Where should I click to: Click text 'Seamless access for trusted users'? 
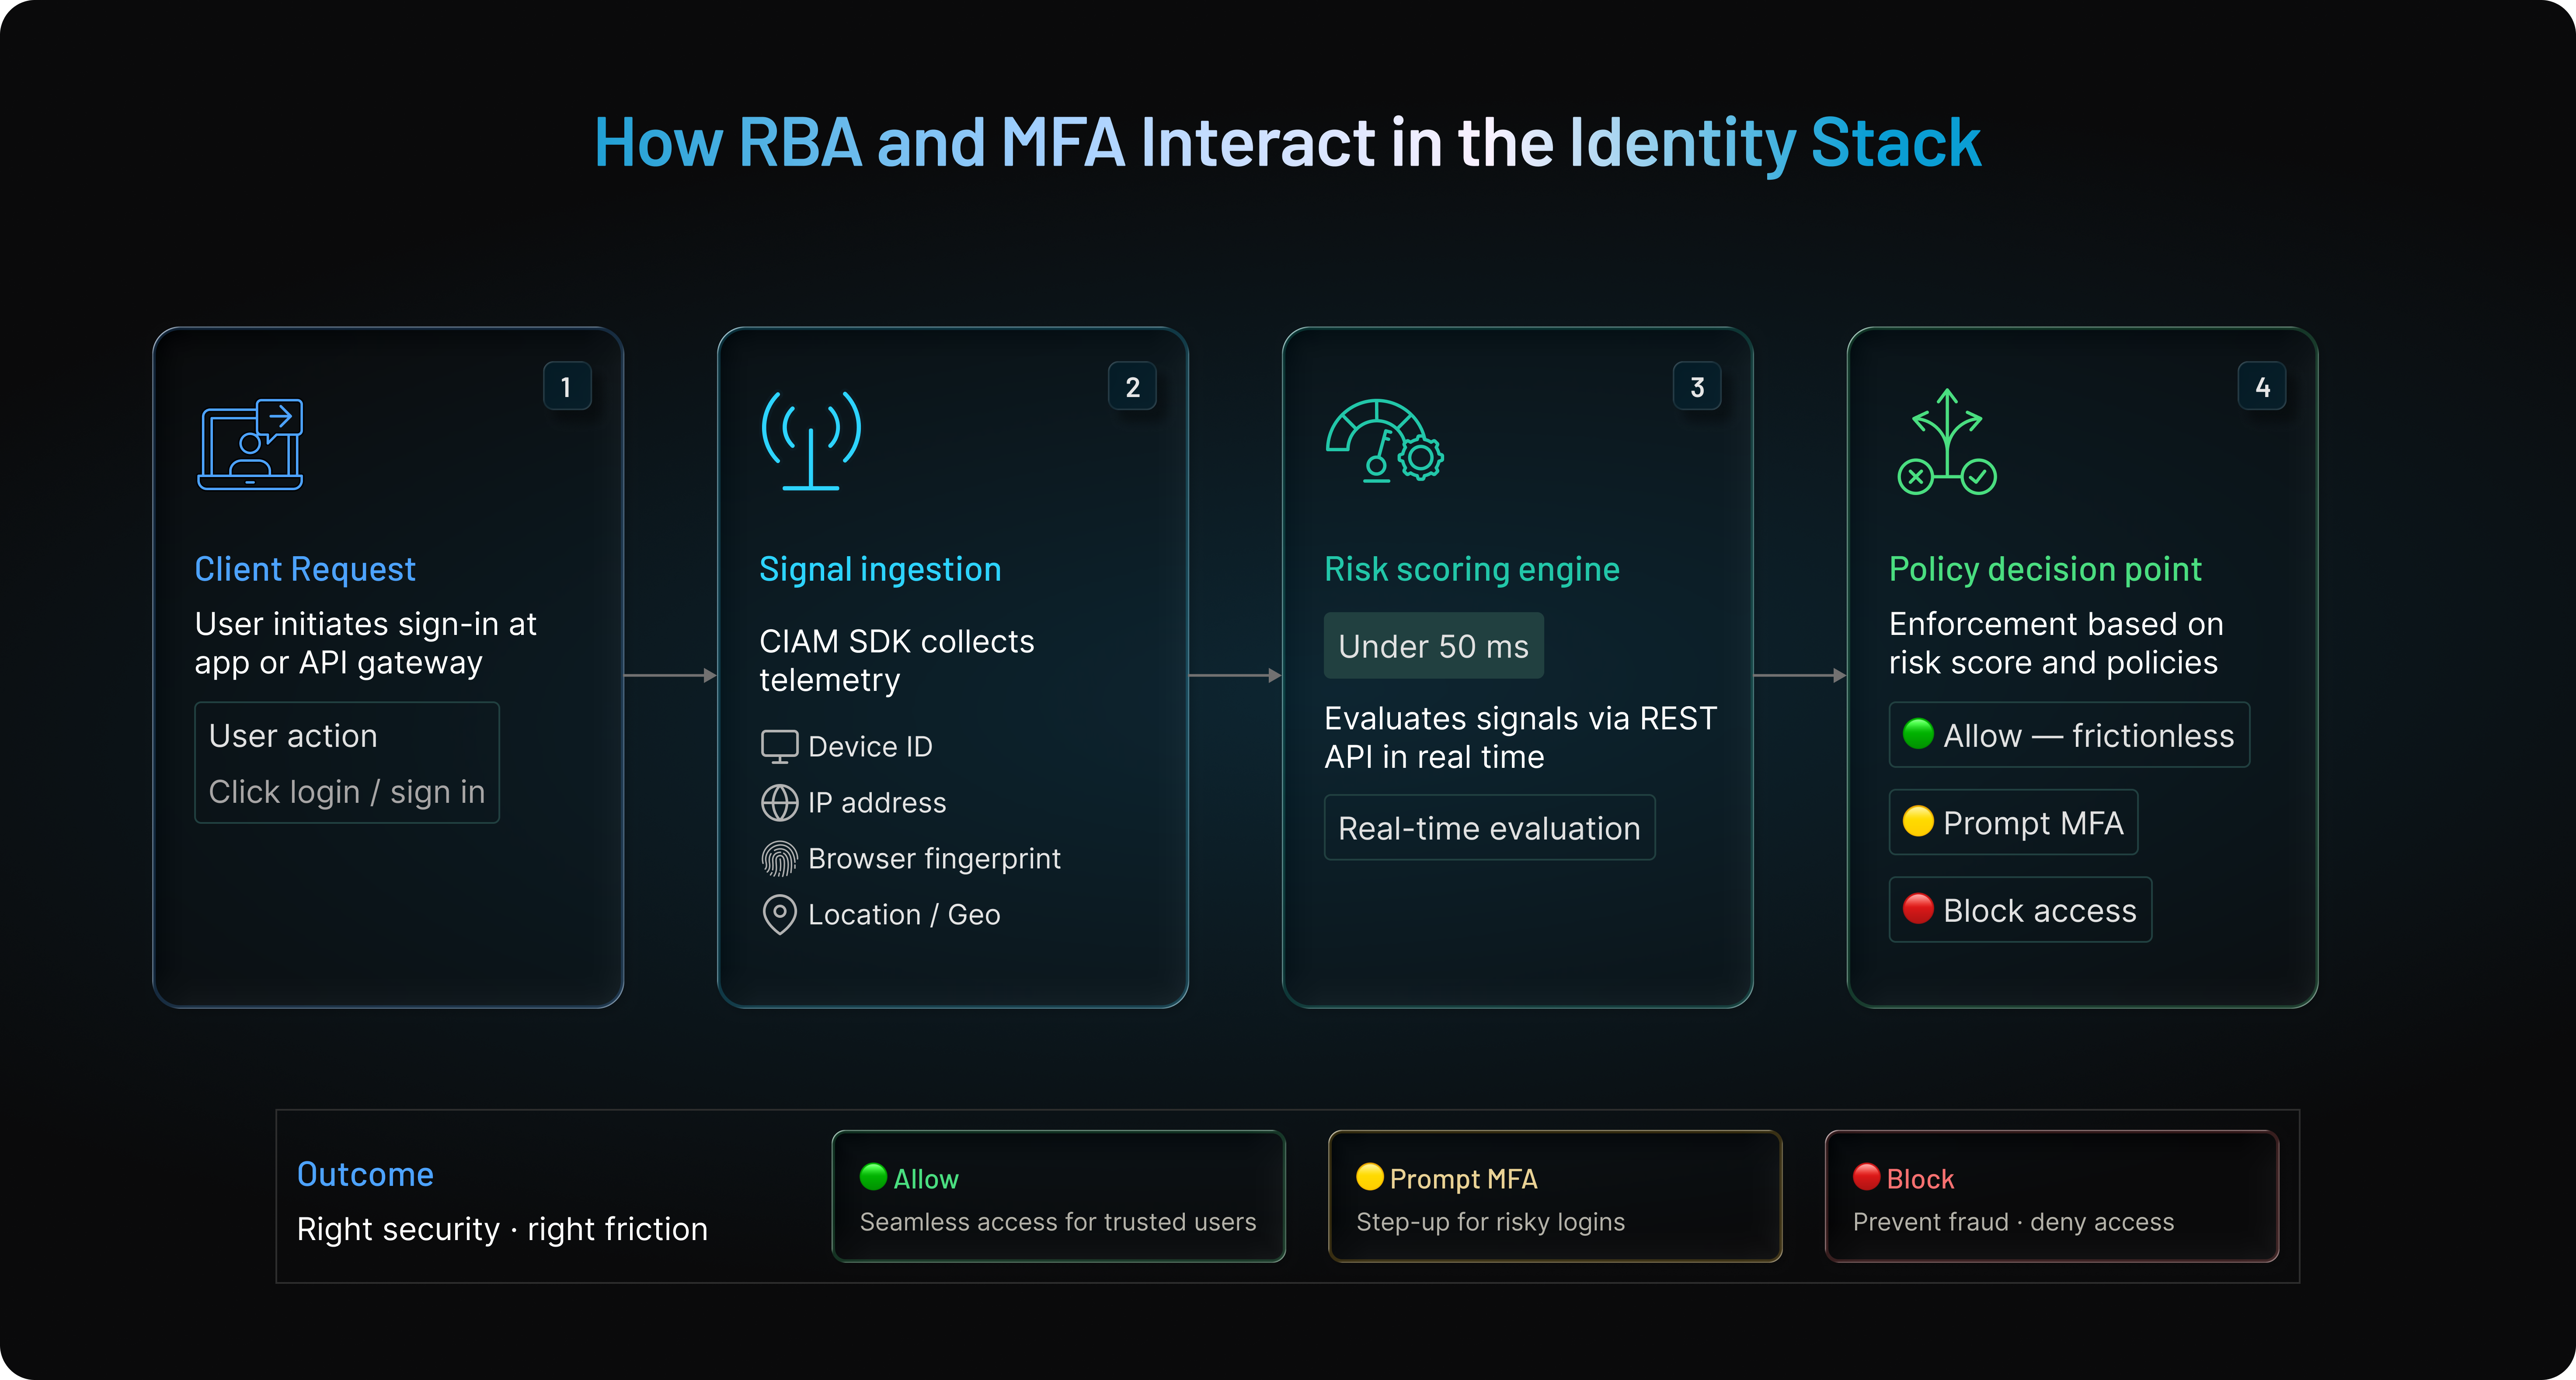click(1057, 1222)
